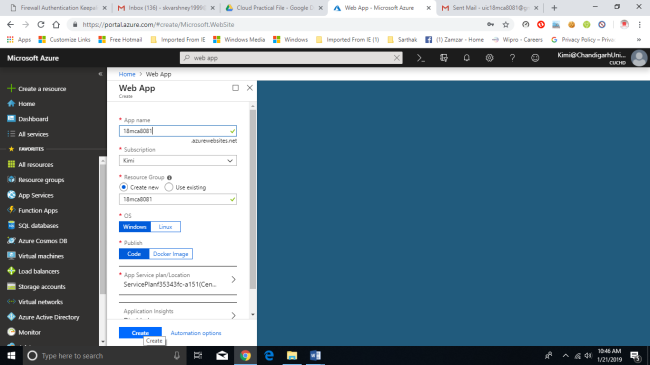Screen dimensions: 650x365
Task: Go to Home in sidebar
Action: tap(27, 104)
